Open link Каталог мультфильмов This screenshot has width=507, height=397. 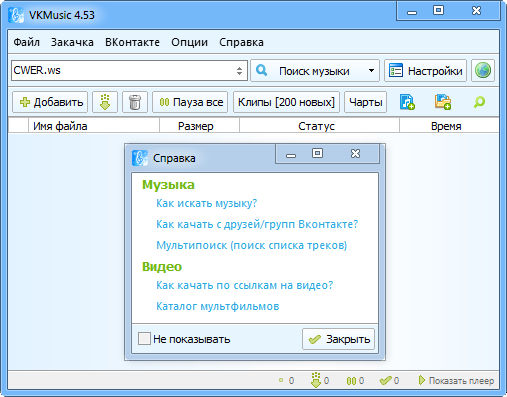pyautogui.click(x=218, y=306)
